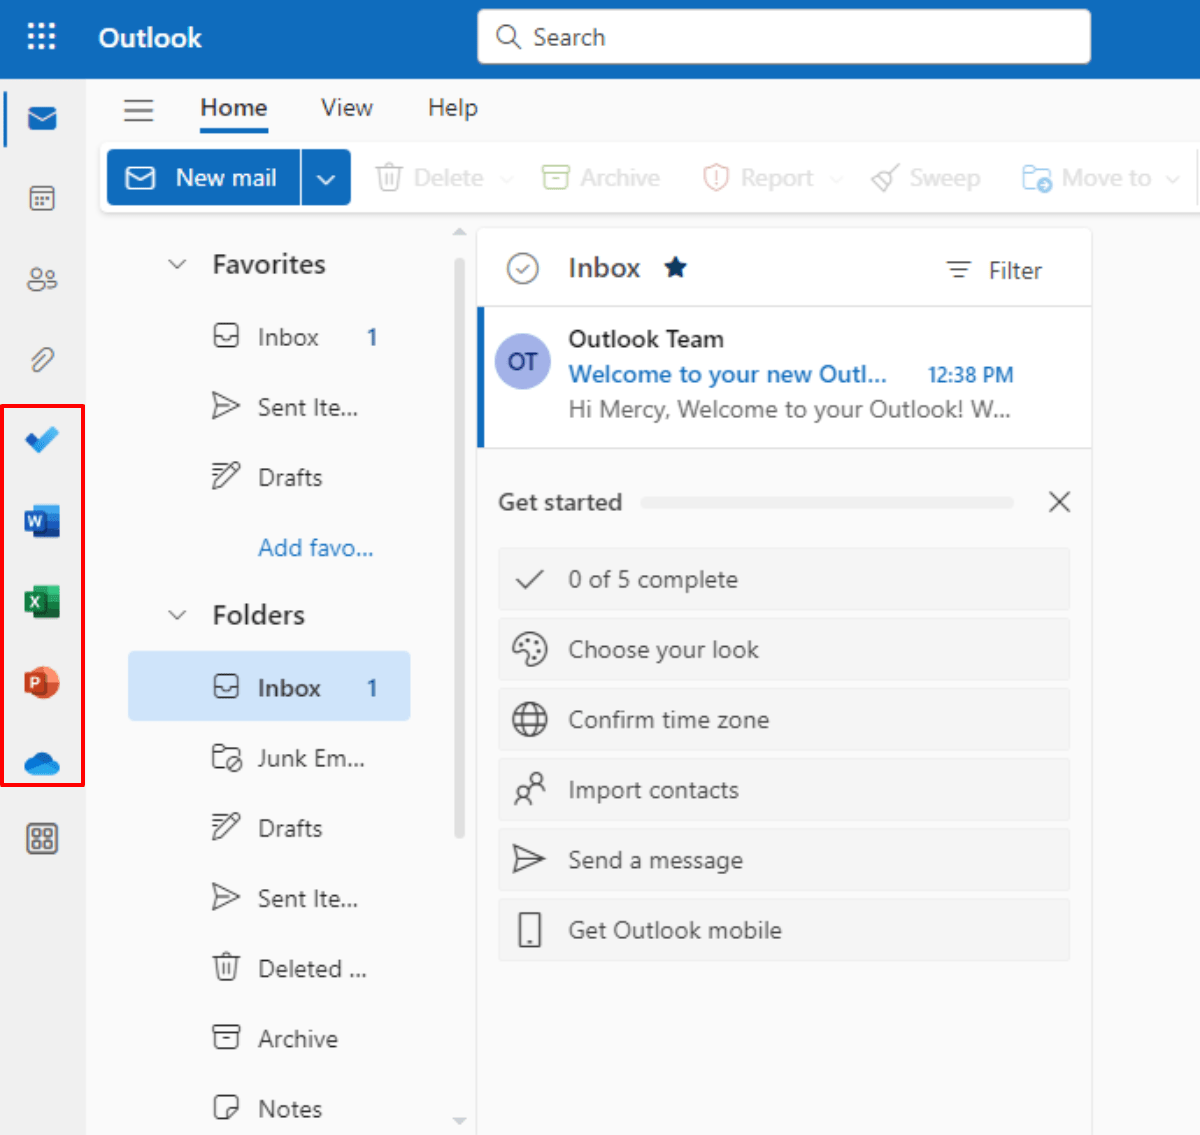Check the Get started progress bar

point(827,502)
